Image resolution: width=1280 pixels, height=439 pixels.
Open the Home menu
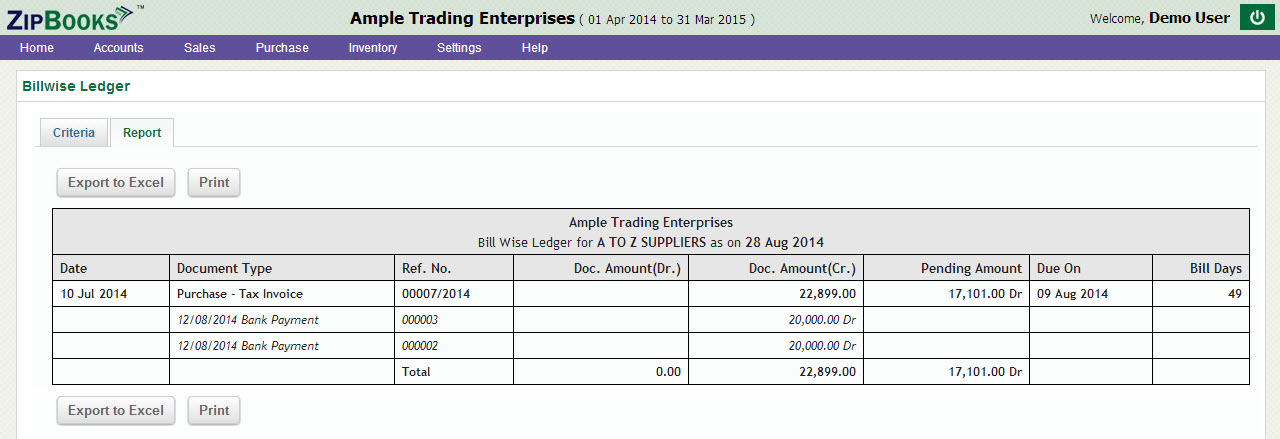pos(37,48)
